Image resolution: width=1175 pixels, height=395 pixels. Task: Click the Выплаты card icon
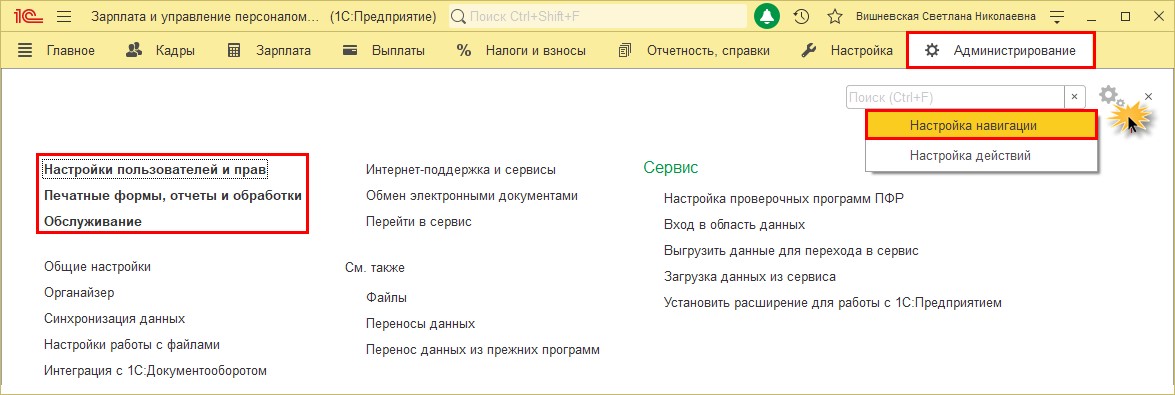(x=349, y=51)
